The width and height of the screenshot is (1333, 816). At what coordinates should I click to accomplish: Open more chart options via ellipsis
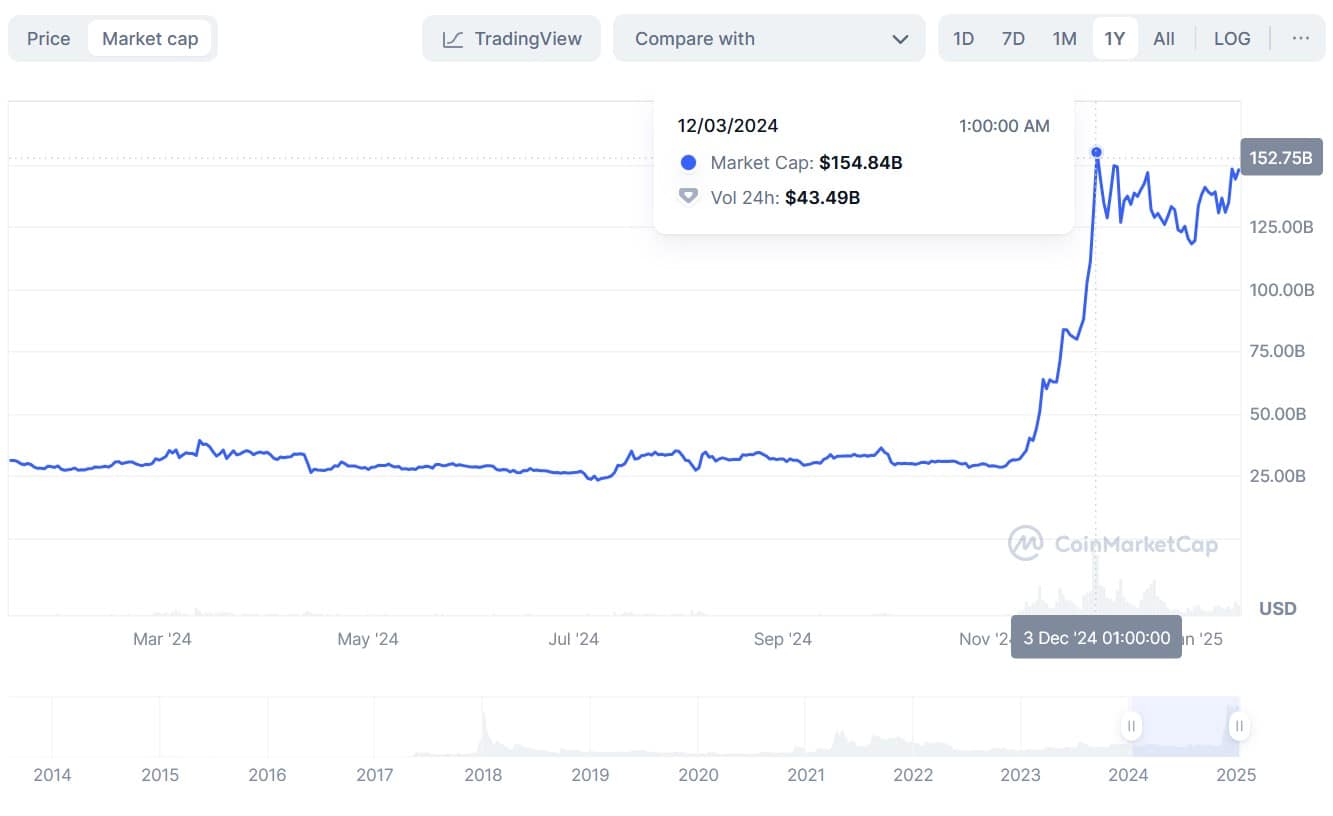pyautogui.click(x=1301, y=38)
